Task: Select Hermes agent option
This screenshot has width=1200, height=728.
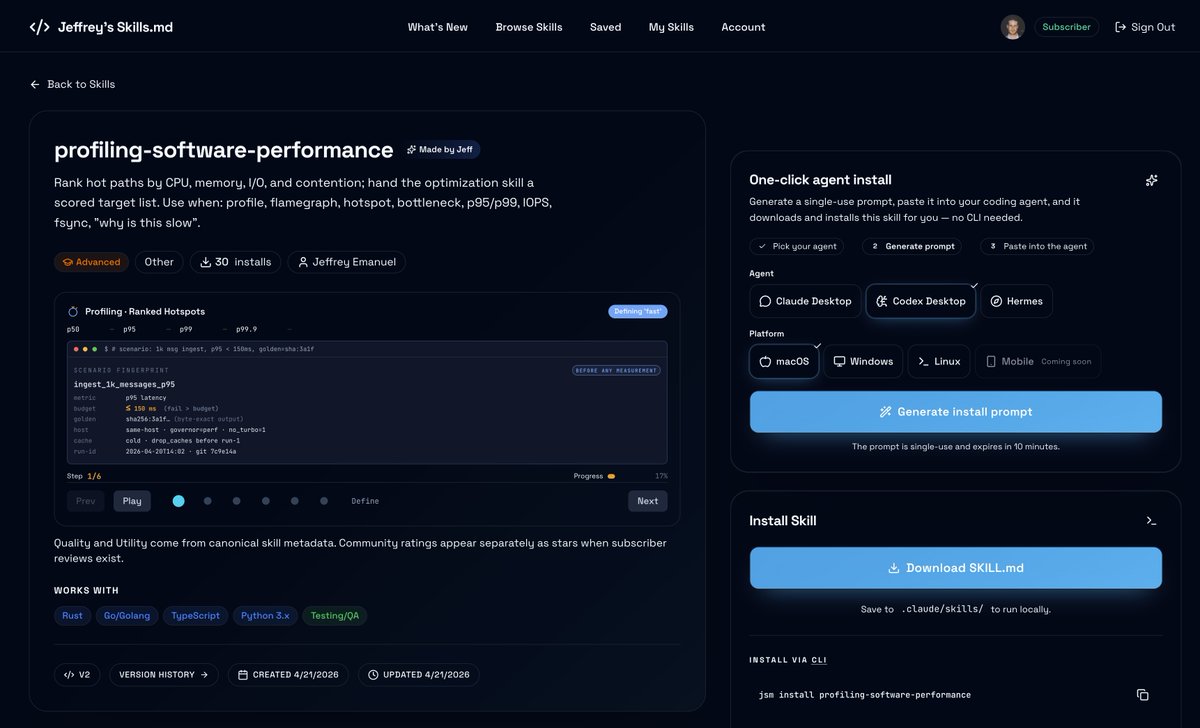Action: coord(1016,301)
